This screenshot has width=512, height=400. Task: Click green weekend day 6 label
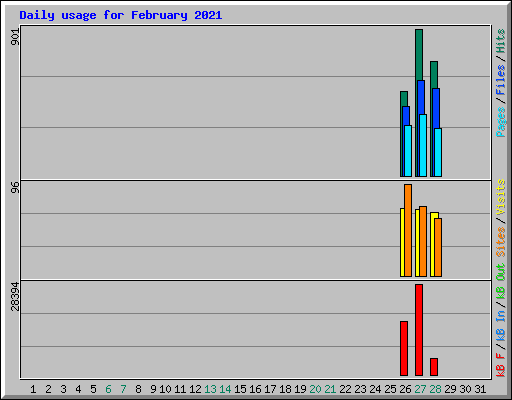point(108,389)
